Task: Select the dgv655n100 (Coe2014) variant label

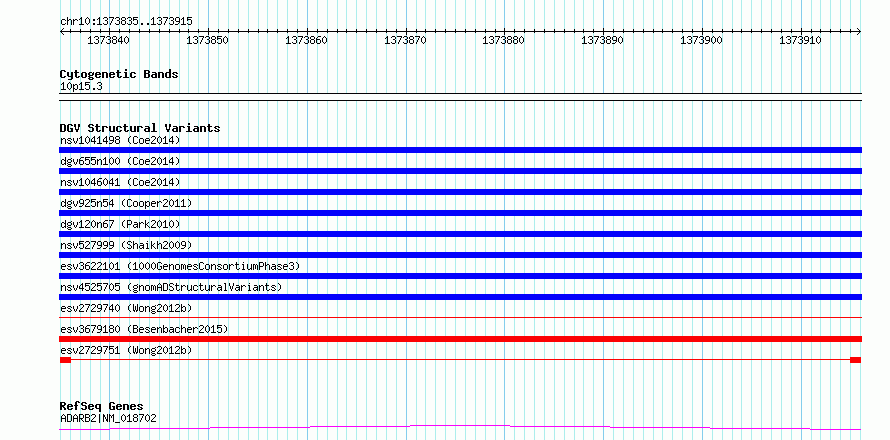Action: pyautogui.click(x=120, y=161)
